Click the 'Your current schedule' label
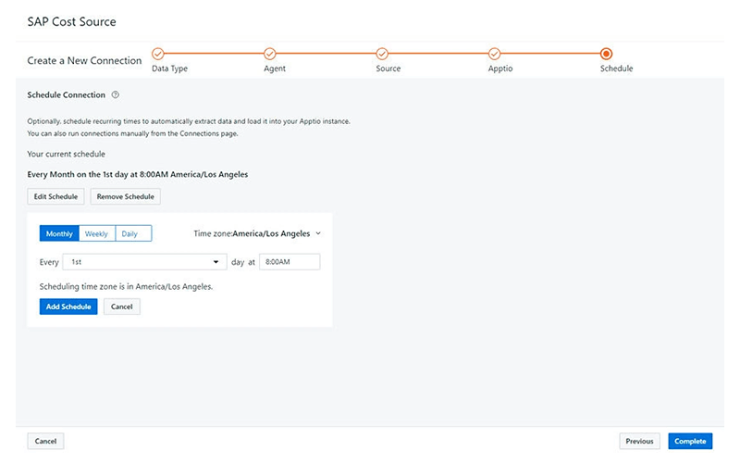 point(66,154)
